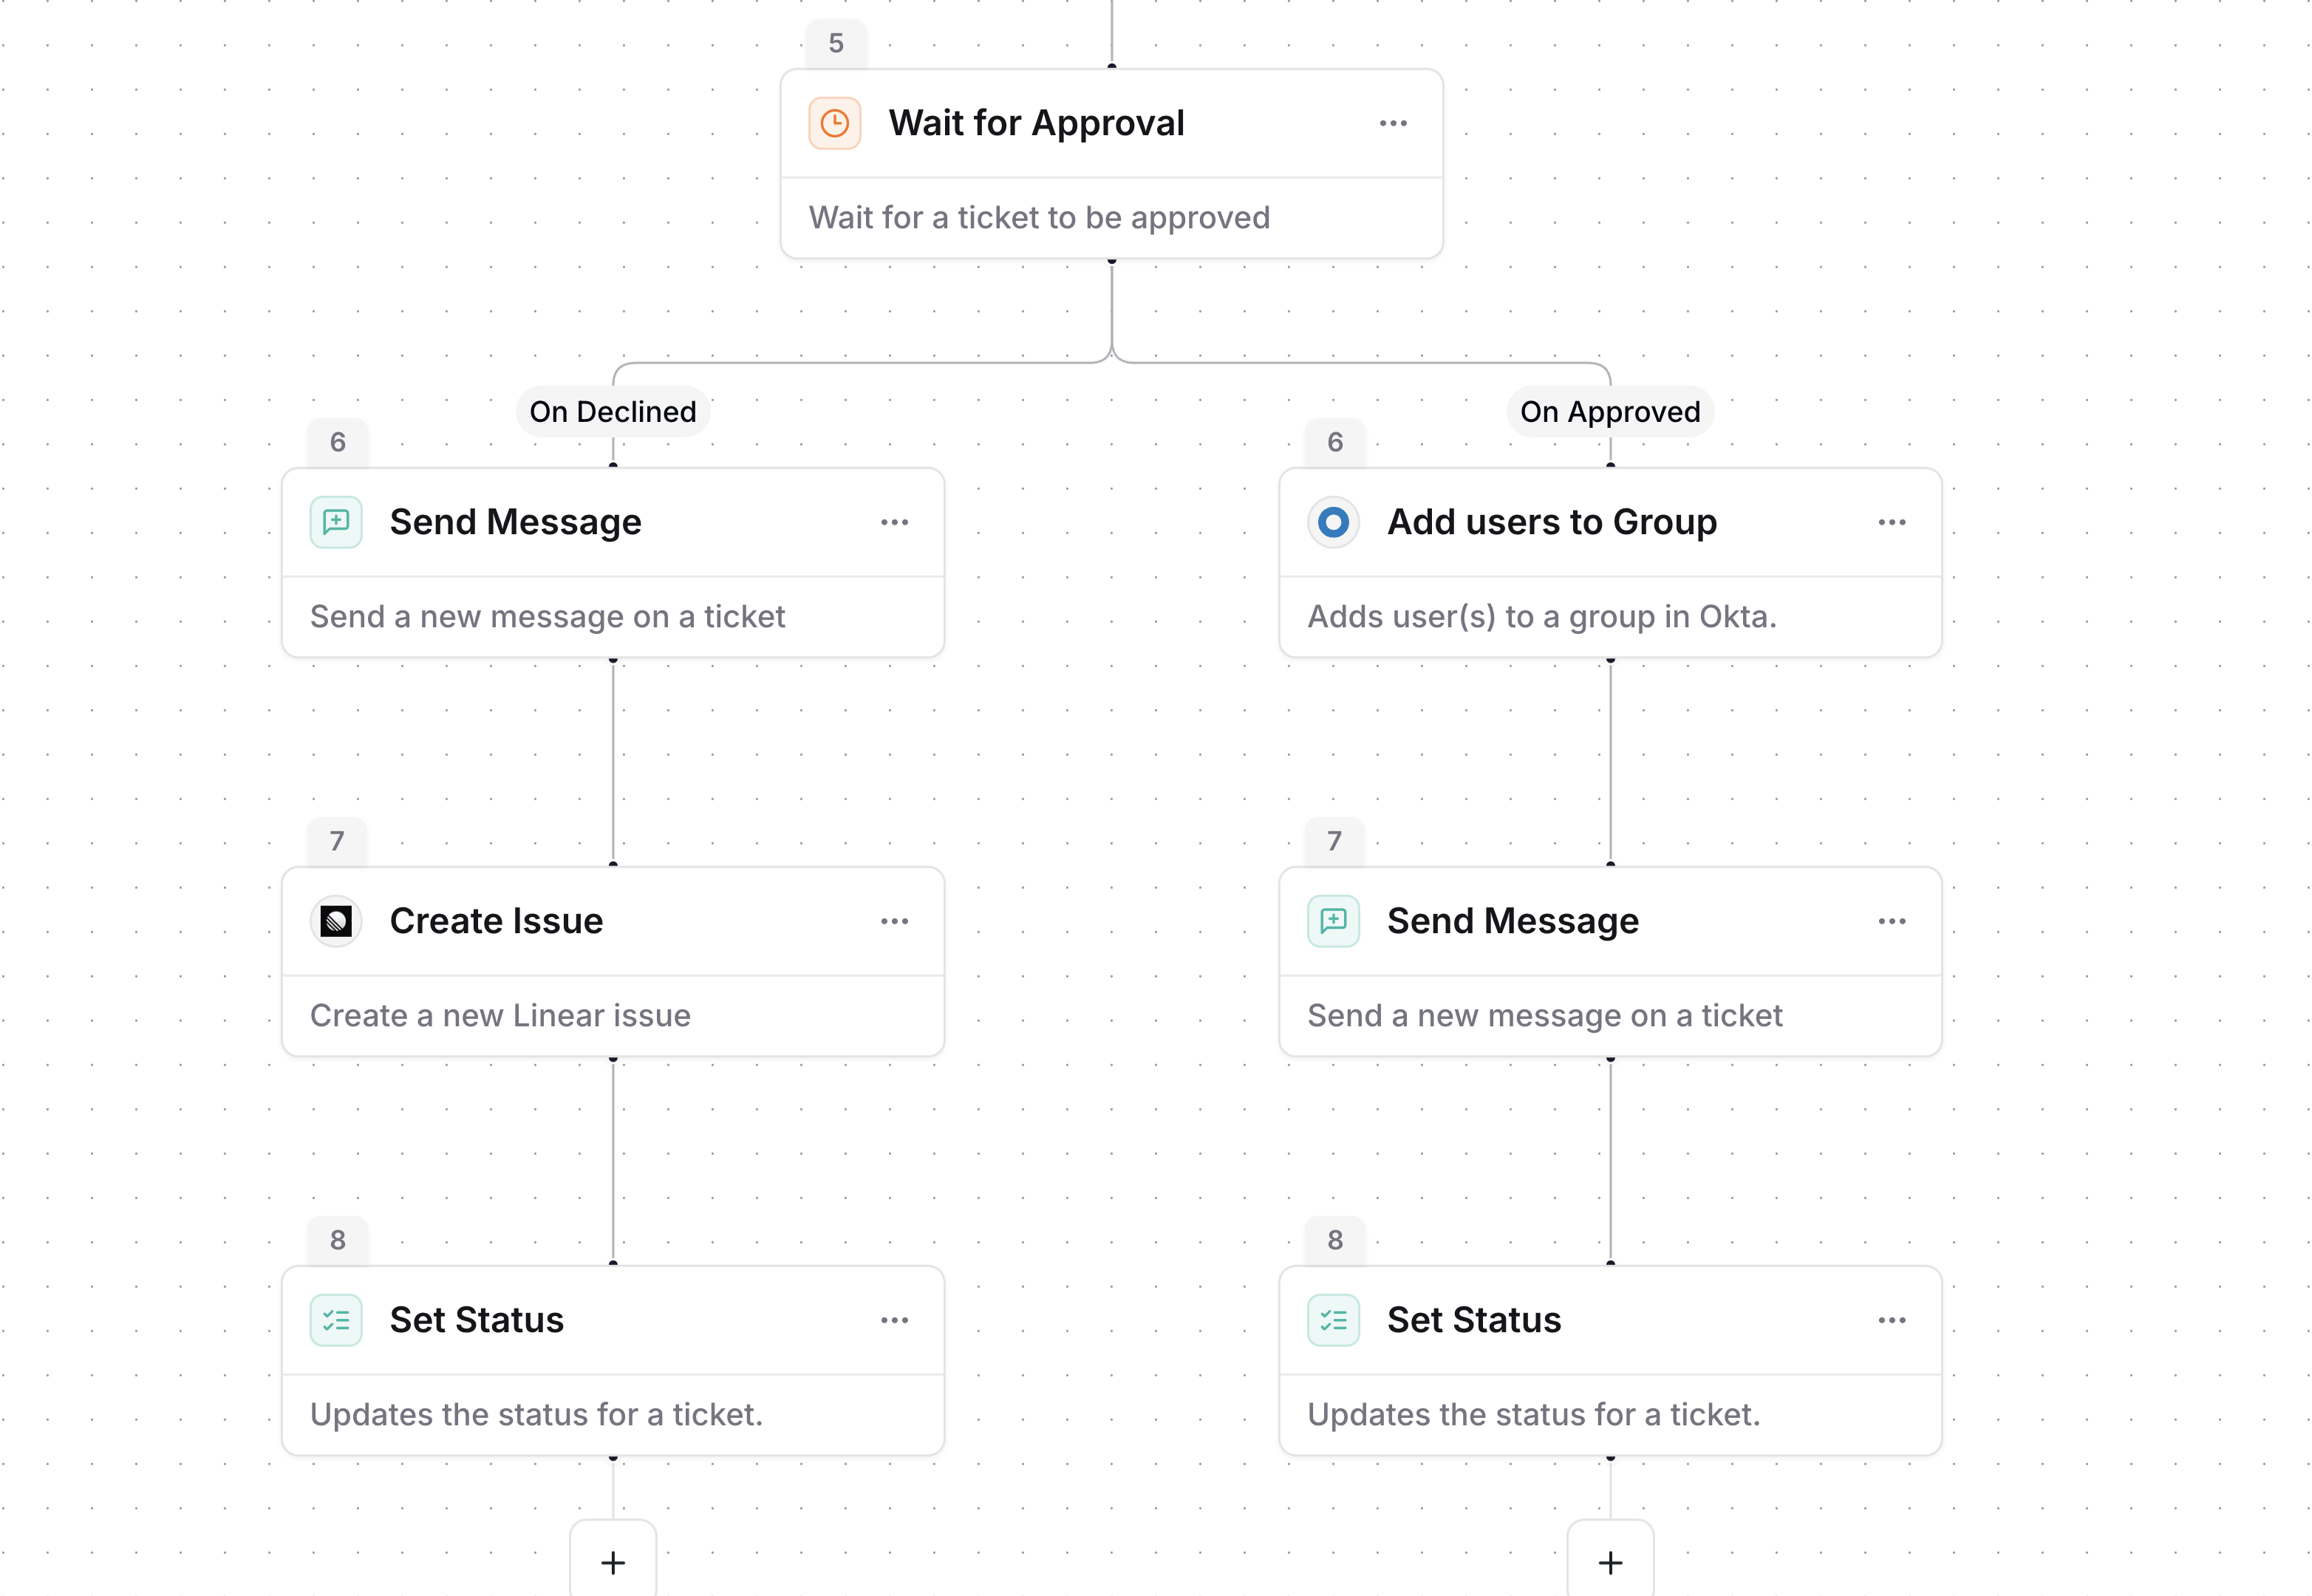This screenshot has height=1596, width=2312.
Task: Click the message icon on the approved-branch Send Message
Action: coord(1333,921)
